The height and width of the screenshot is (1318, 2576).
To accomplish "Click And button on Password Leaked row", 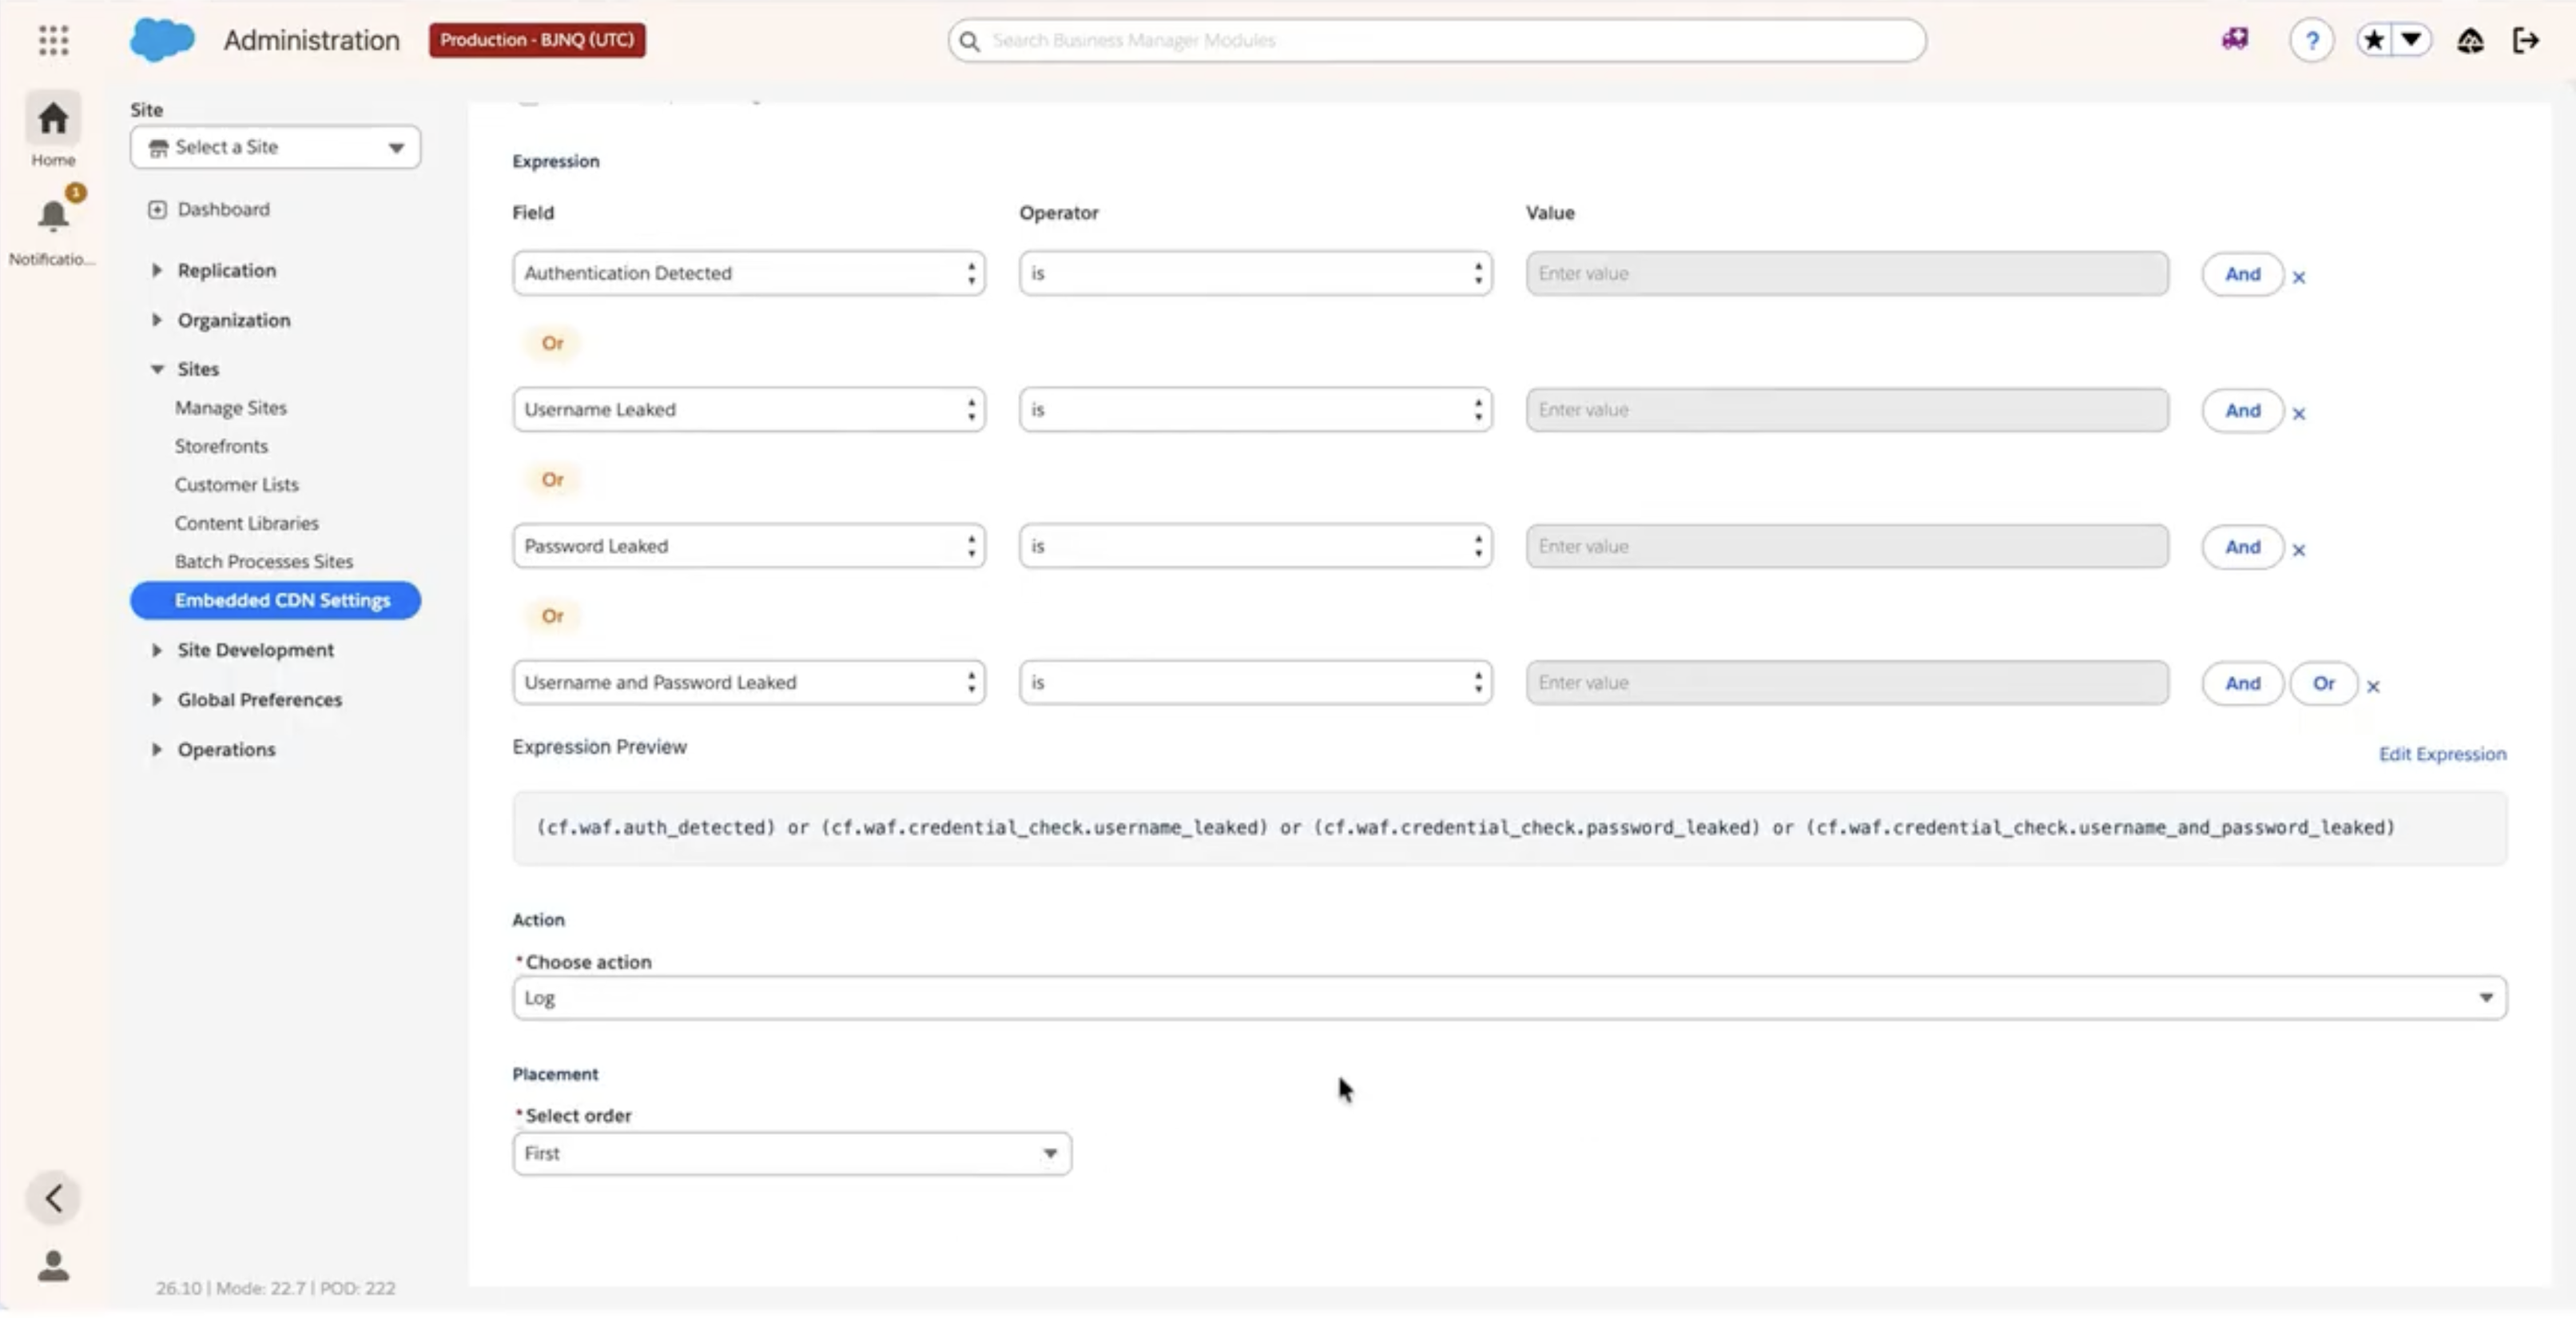I will tap(2242, 547).
